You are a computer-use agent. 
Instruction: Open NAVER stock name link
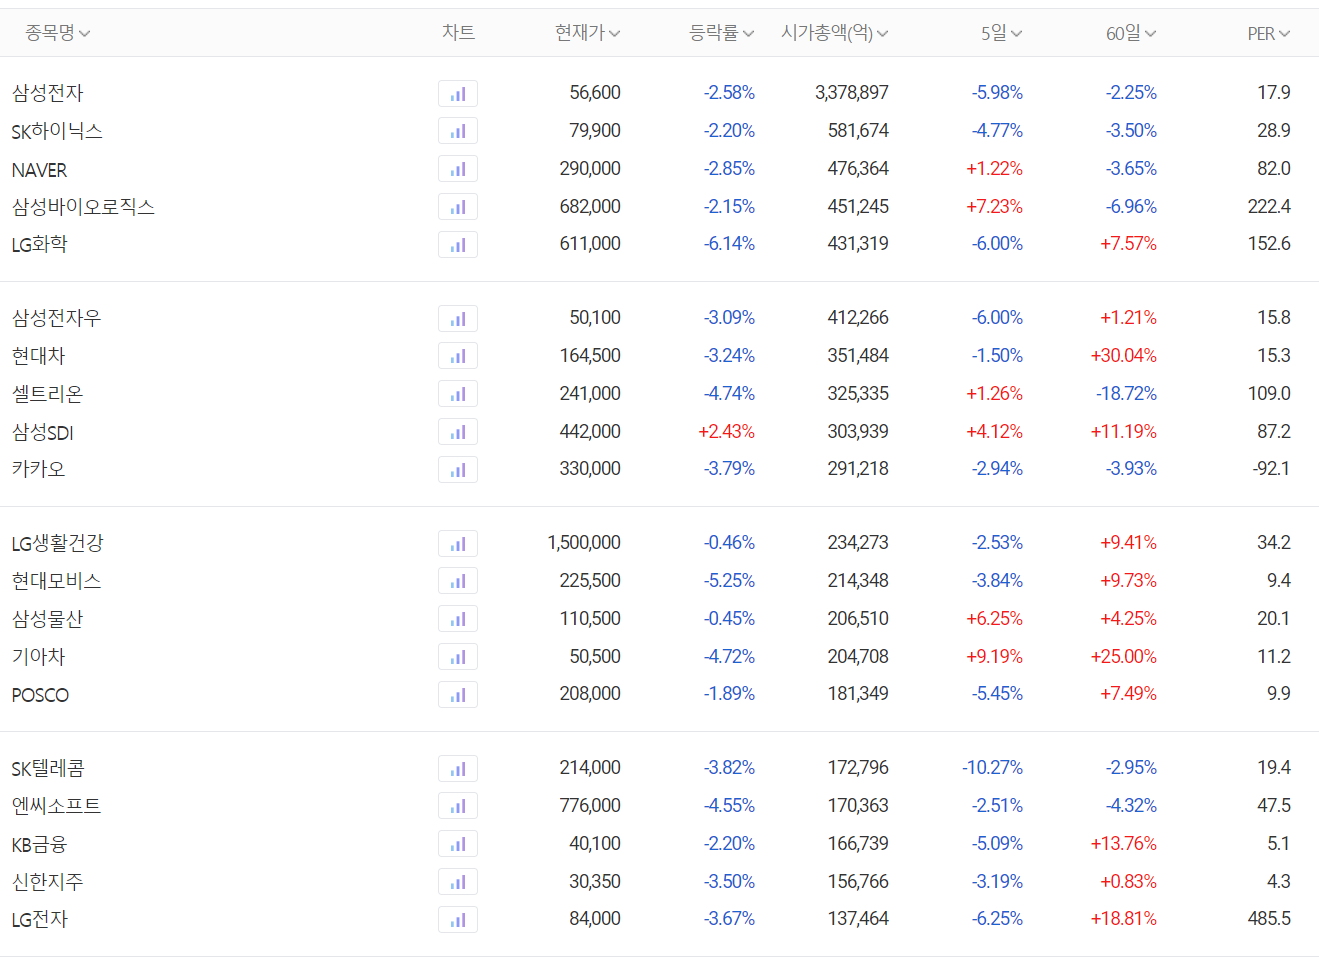39,170
